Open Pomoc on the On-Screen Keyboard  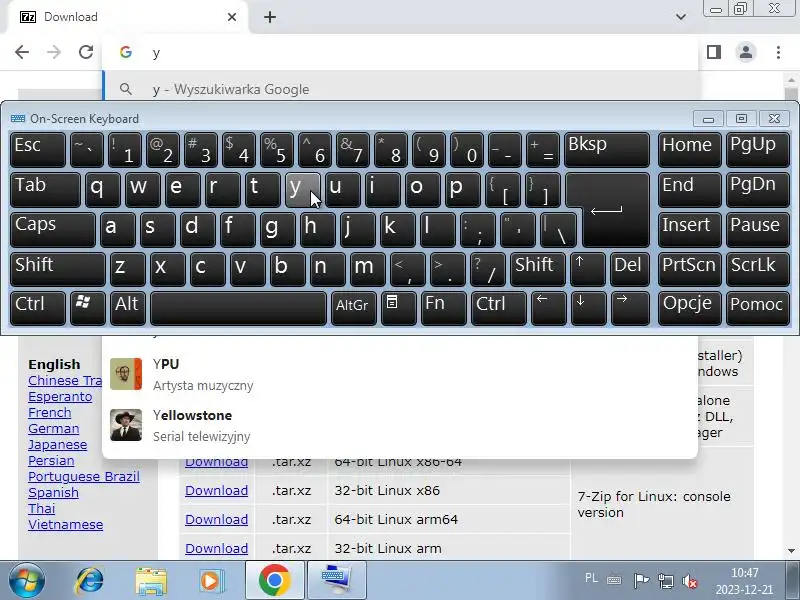pyautogui.click(x=758, y=308)
